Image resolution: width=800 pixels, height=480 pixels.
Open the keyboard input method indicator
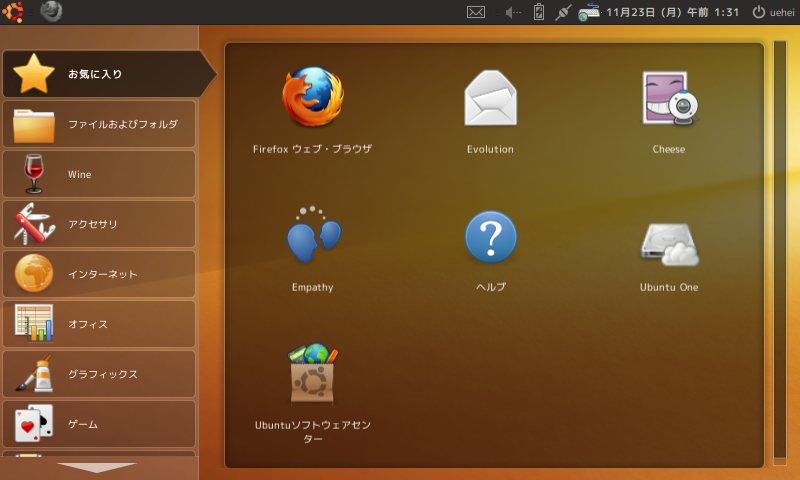[588, 12]
